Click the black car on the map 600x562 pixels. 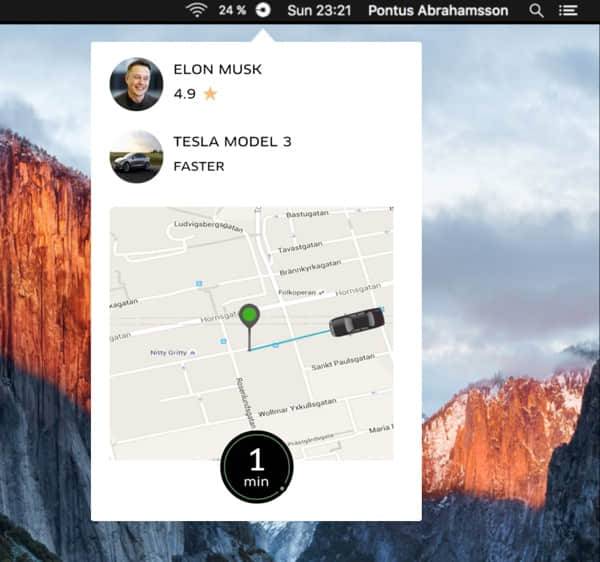(357, 322)
